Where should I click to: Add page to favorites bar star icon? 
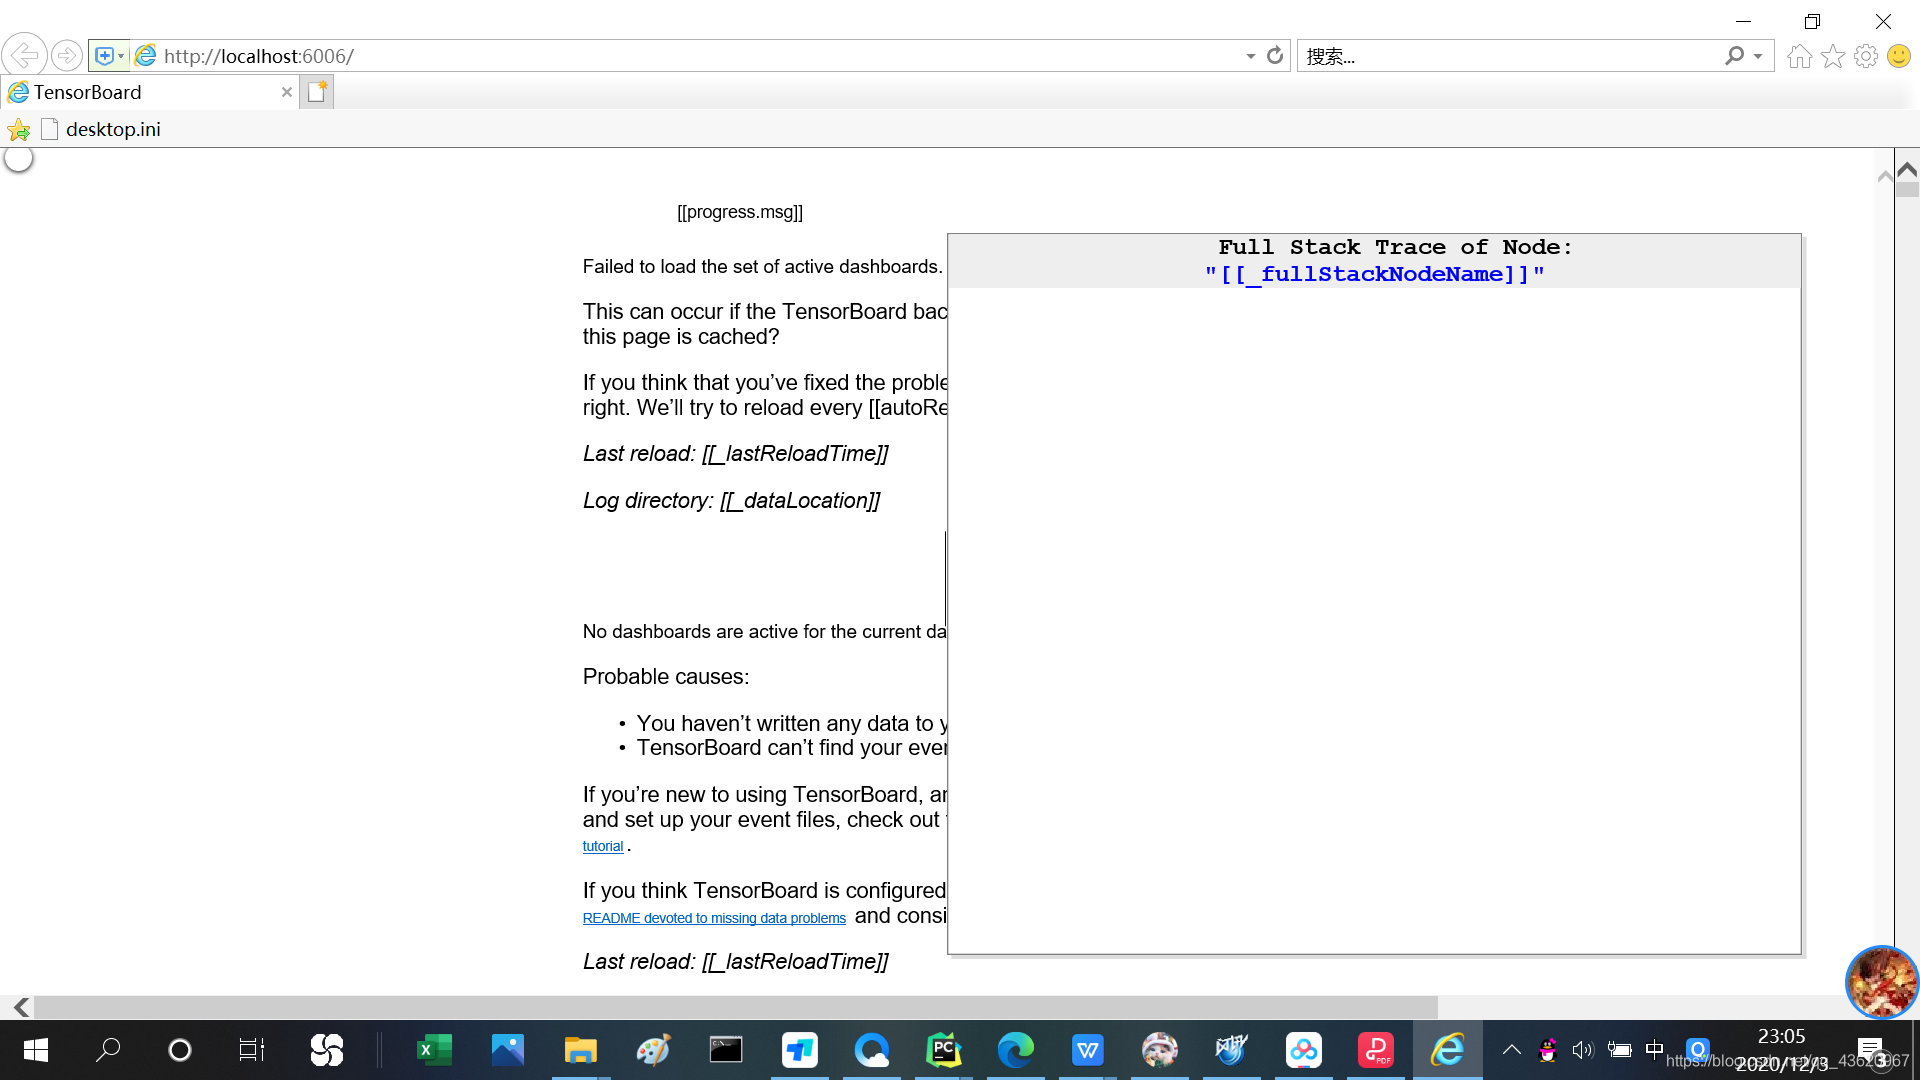(x=19, y=129)
